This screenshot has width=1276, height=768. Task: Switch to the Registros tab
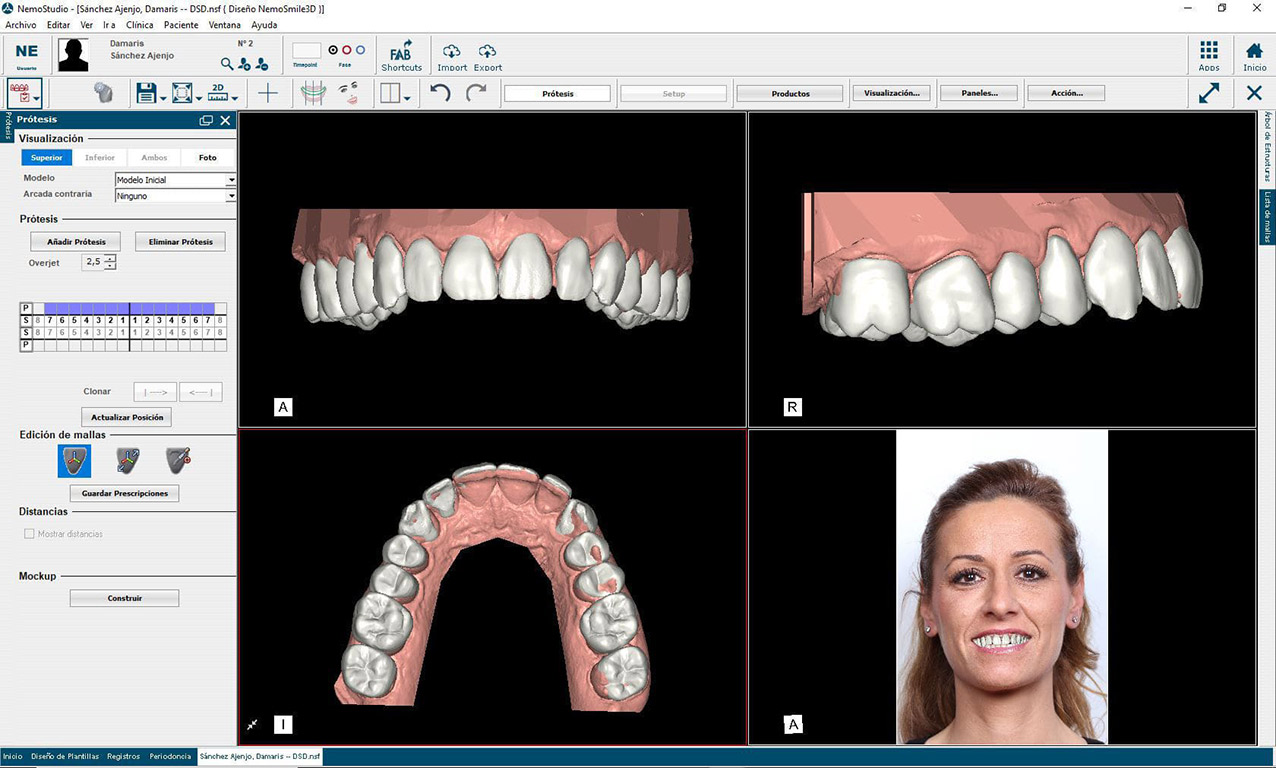(124, 757)
